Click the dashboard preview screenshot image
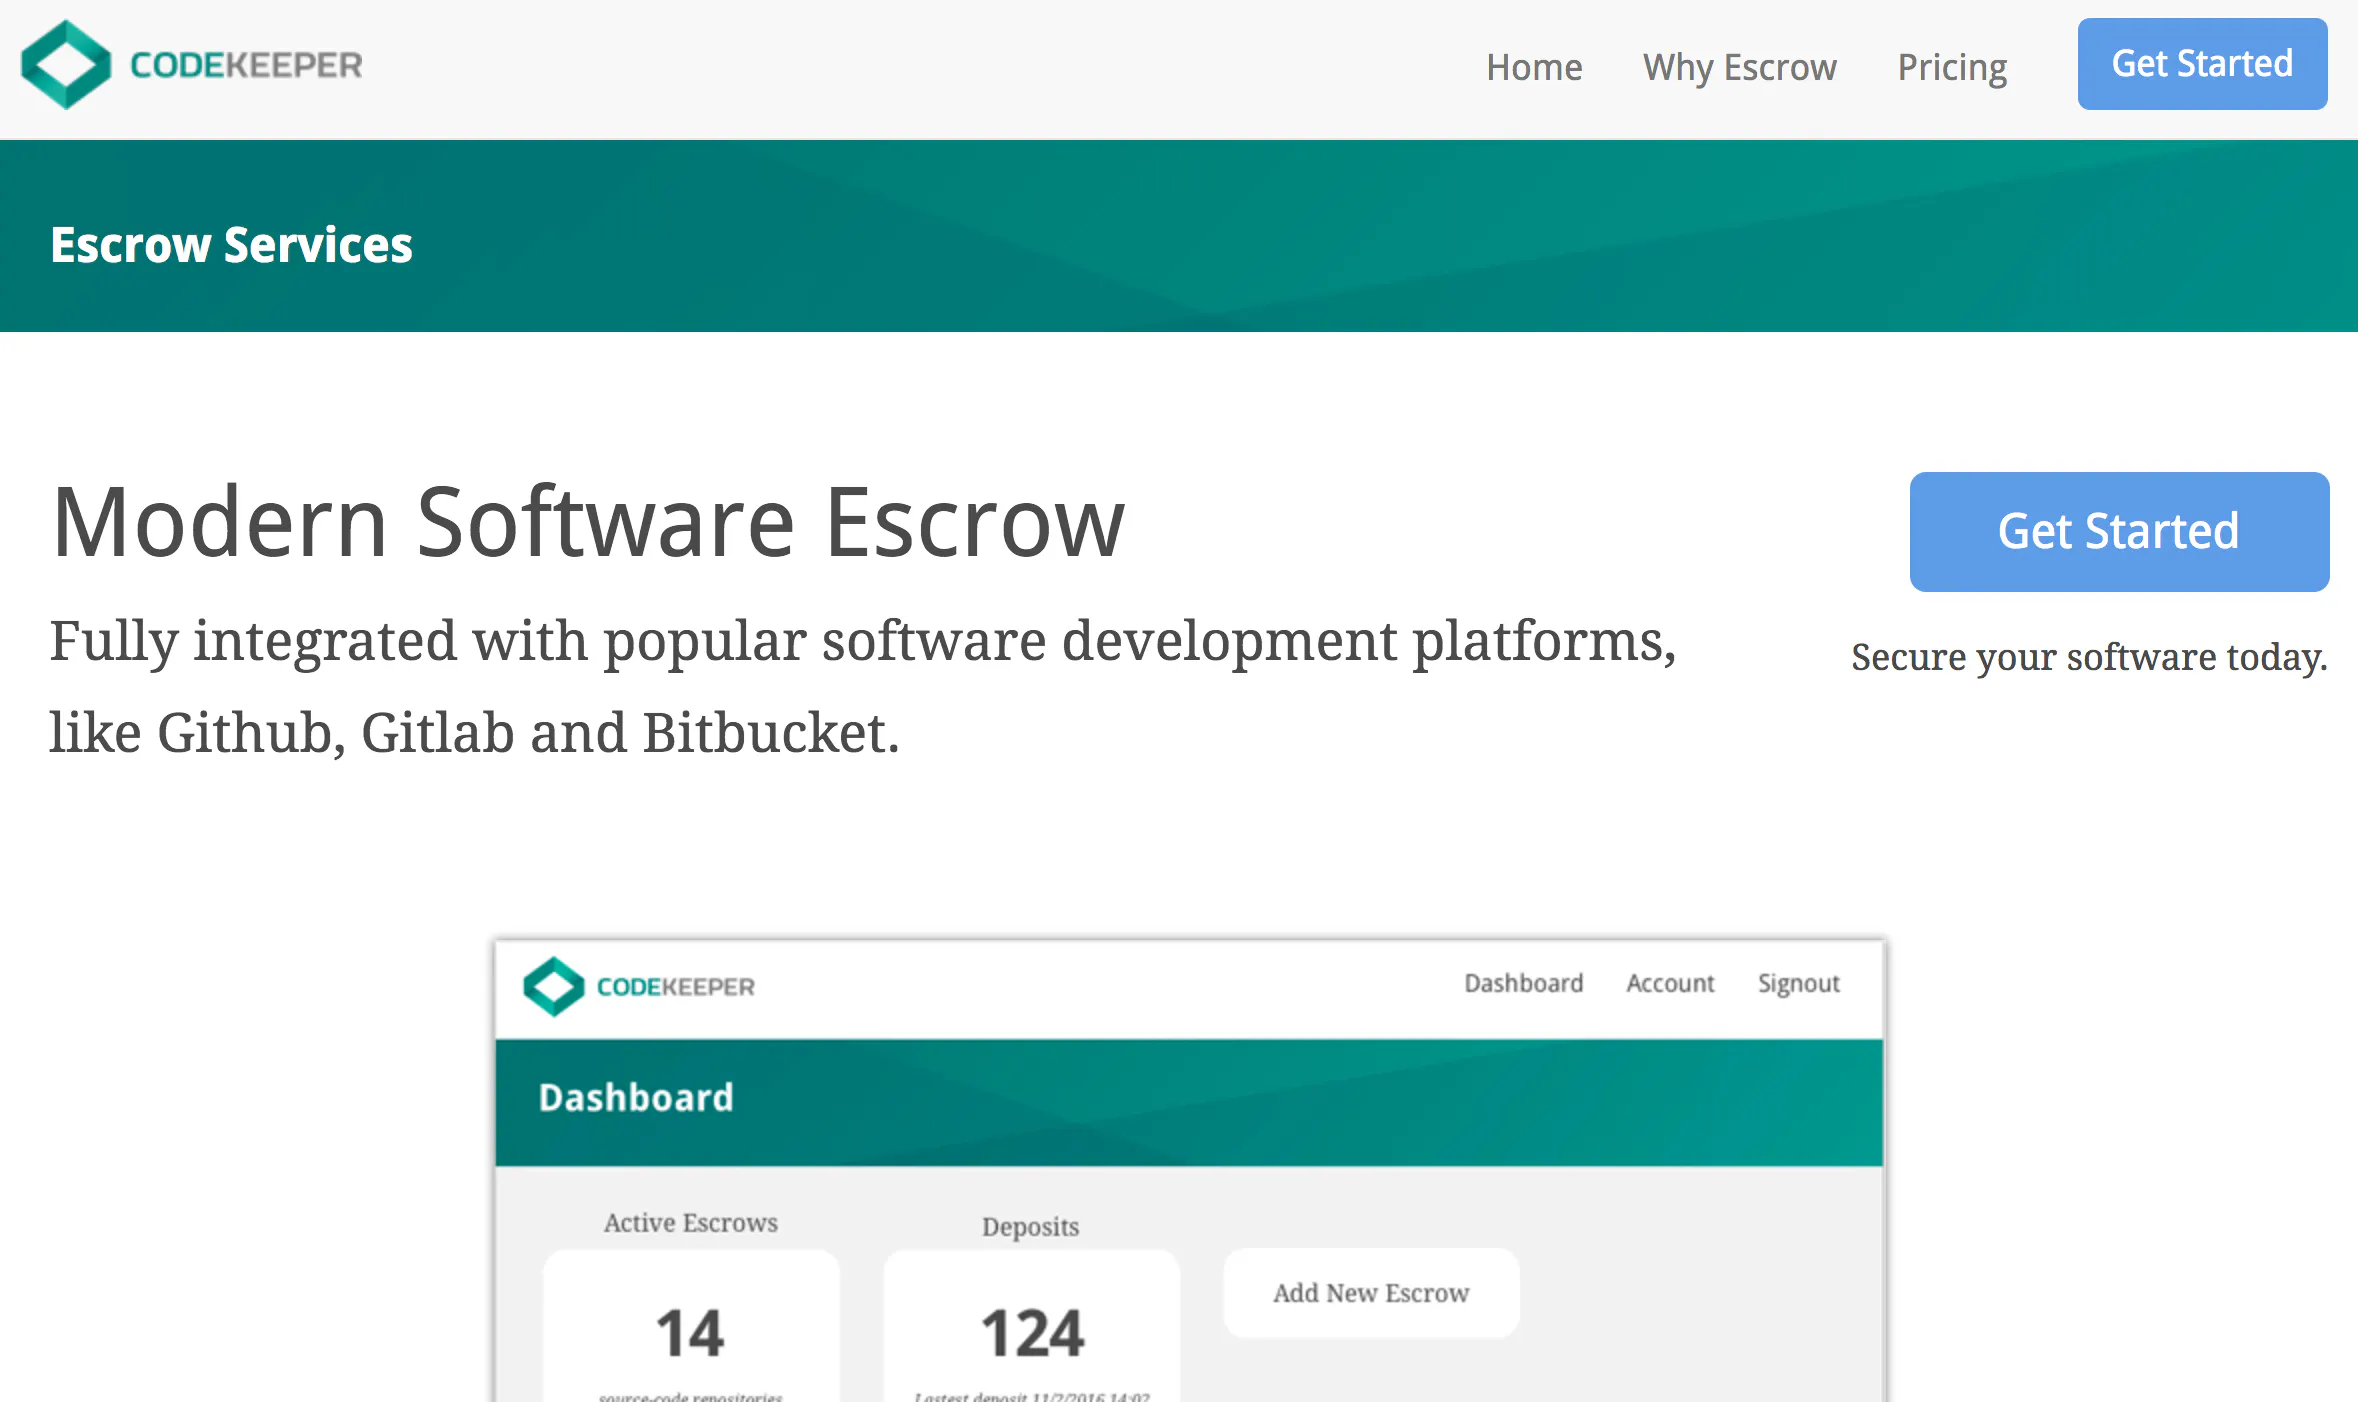This screenshot has height=1402, width=2358. tap(1189, 1169)
